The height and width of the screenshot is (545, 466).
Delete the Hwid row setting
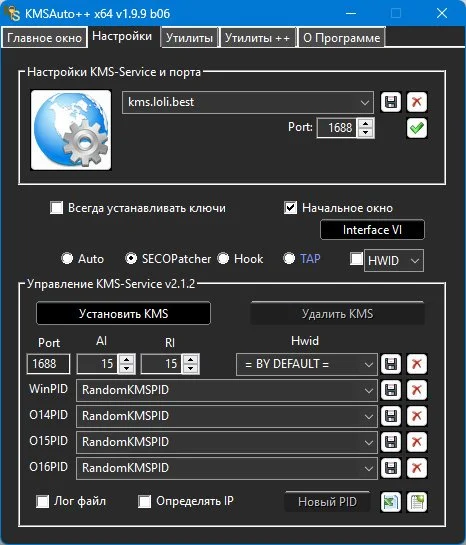click(x=417, y=364)
